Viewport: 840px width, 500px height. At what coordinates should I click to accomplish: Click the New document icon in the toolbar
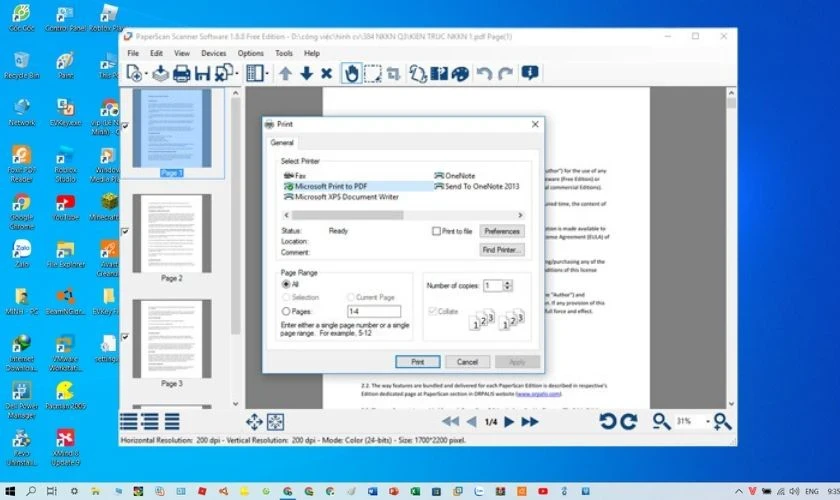(x=134, y=73)
